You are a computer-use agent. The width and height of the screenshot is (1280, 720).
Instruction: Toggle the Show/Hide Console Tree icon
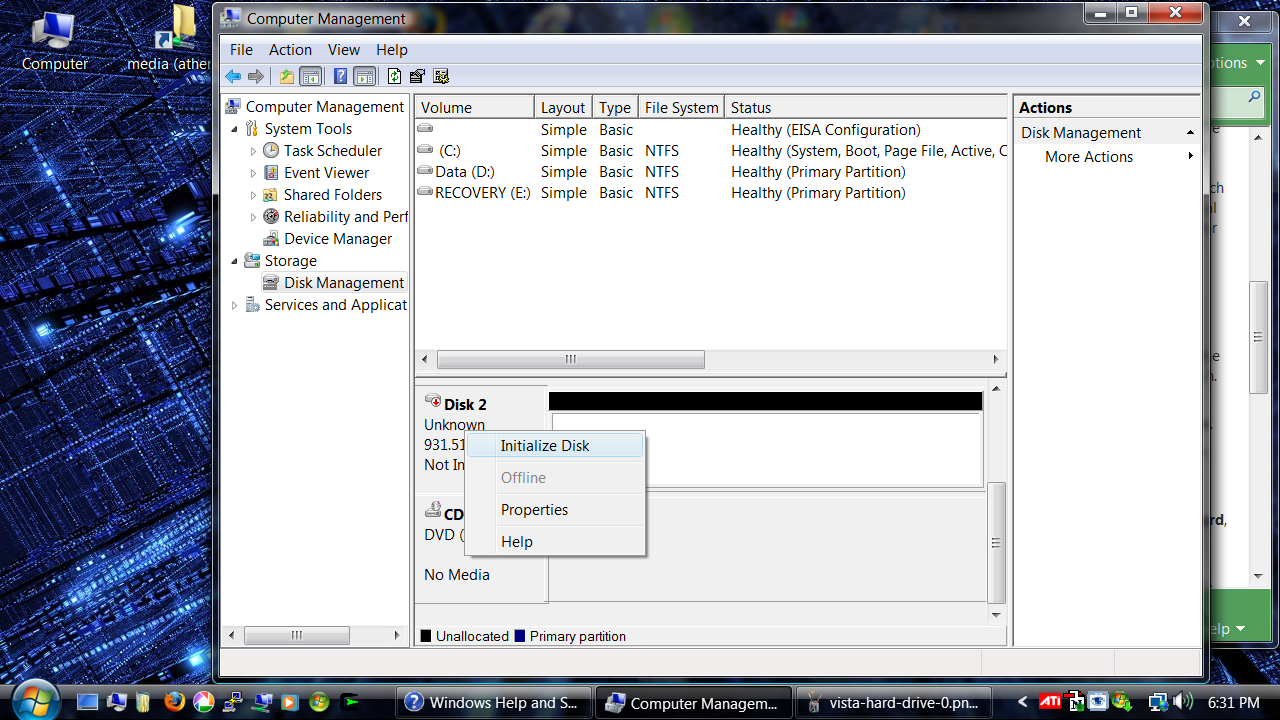(310, 76)
